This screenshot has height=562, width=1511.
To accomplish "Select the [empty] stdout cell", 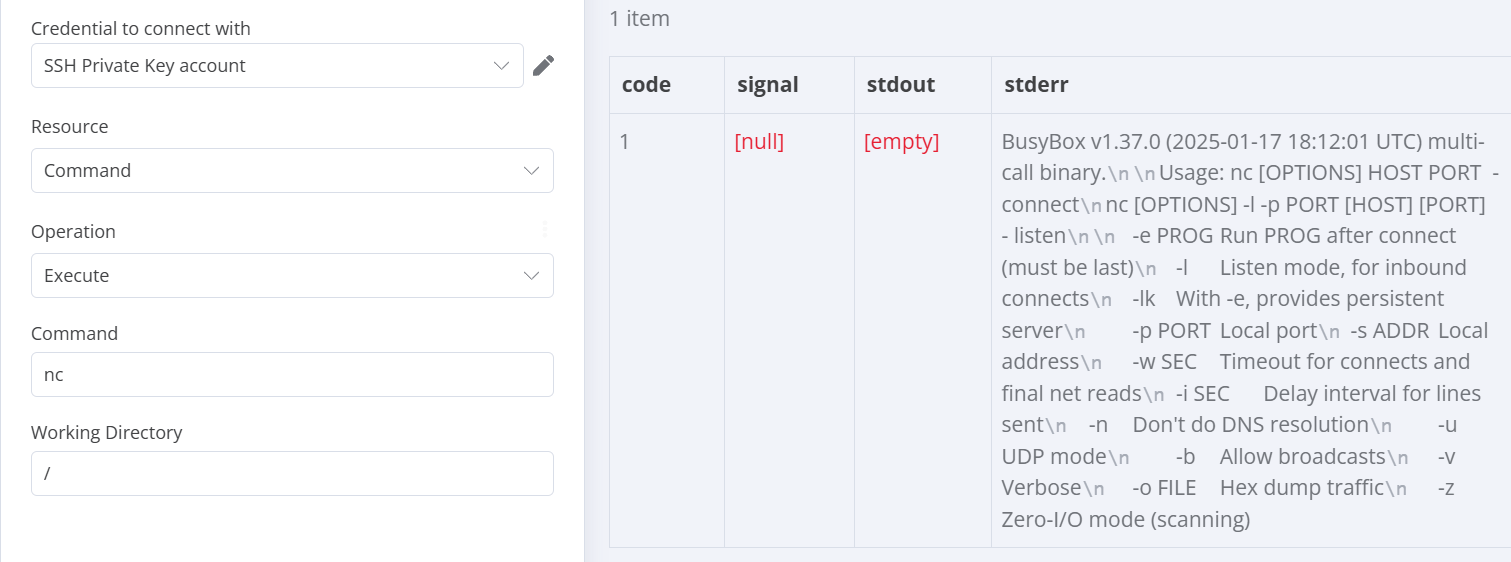I will pyautogui.click(x=923, y=330).
